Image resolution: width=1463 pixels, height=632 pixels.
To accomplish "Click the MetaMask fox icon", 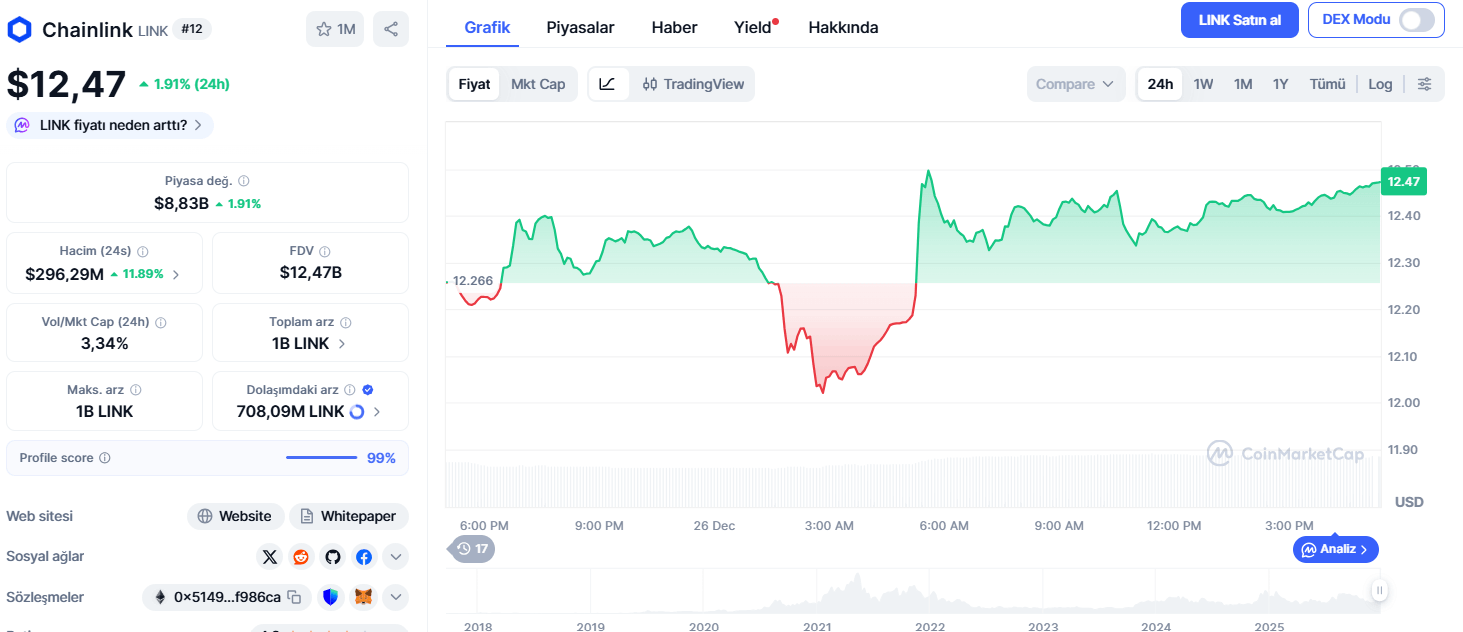I will coord(365,598).
